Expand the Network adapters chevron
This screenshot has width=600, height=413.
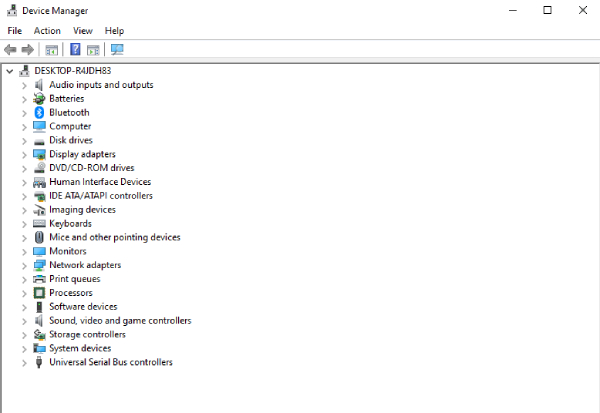coord(24,266)
